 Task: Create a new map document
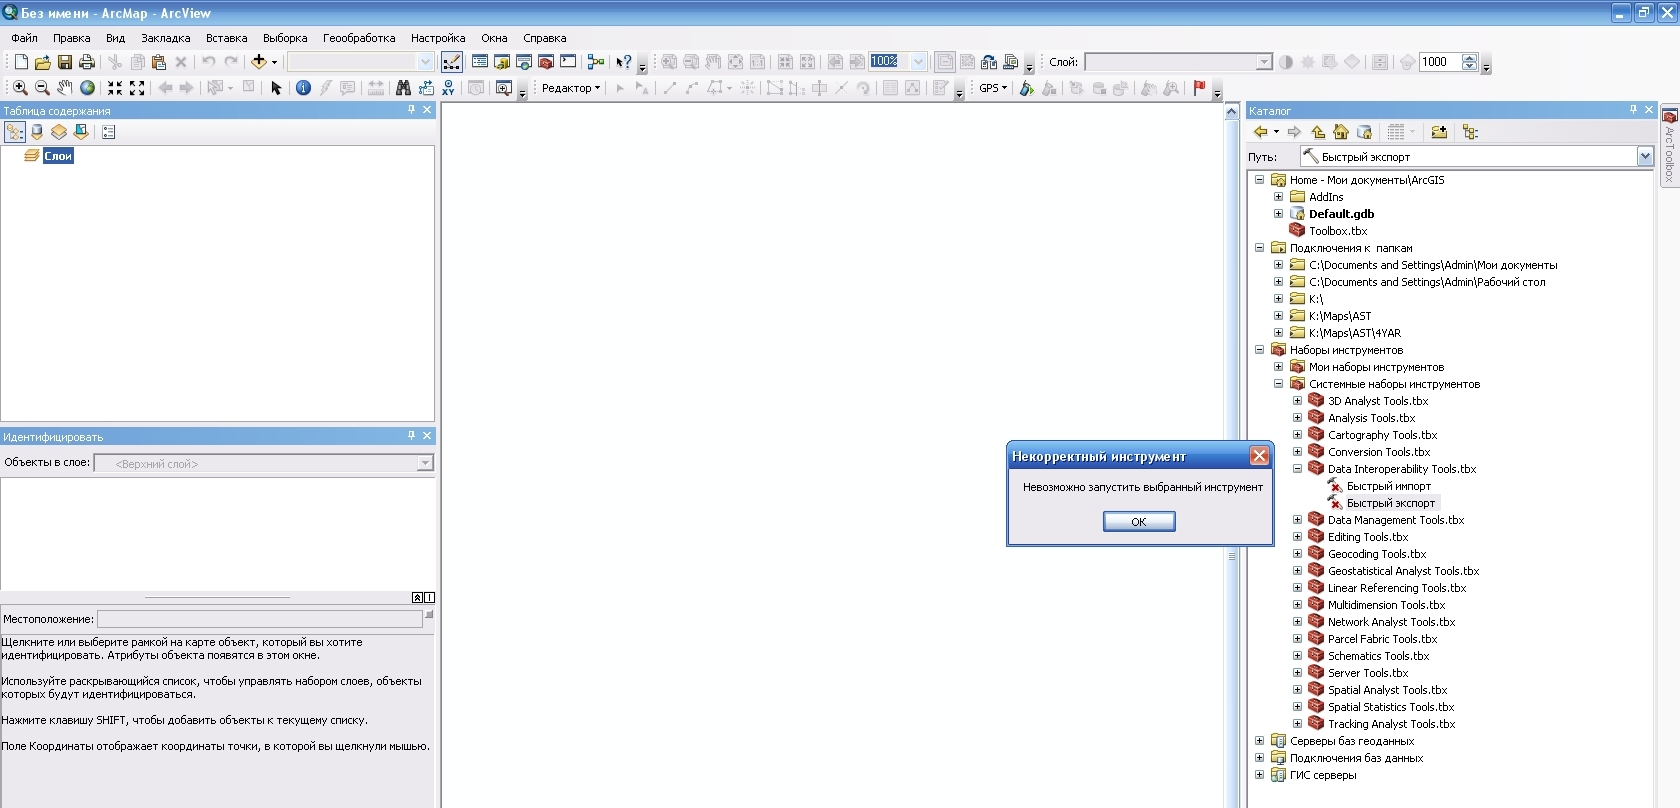coord(21,62)
